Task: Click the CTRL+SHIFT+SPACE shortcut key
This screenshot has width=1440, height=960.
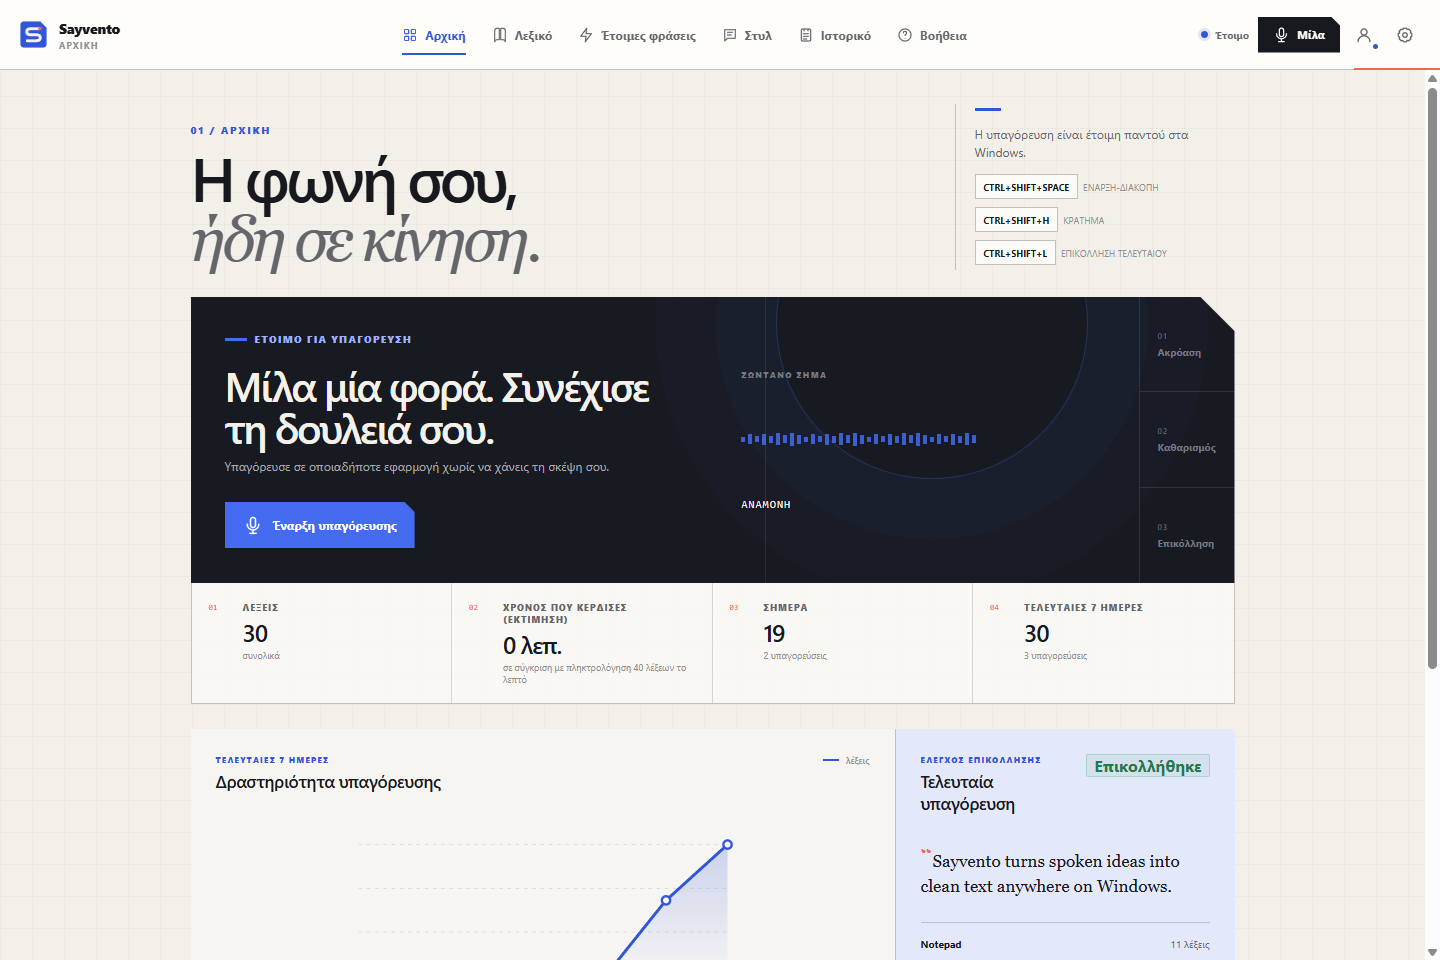Action: pyautogui.click(x=1026, y=187)
